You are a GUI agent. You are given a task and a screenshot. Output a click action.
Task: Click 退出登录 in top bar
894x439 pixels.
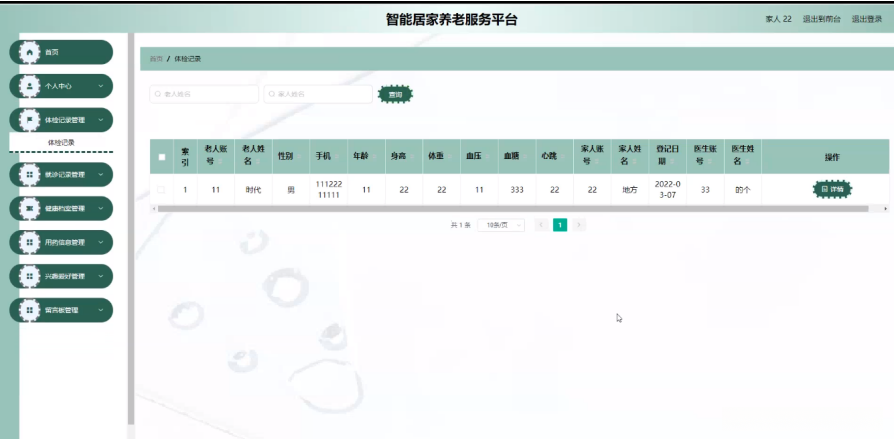[x=867, y=19]
